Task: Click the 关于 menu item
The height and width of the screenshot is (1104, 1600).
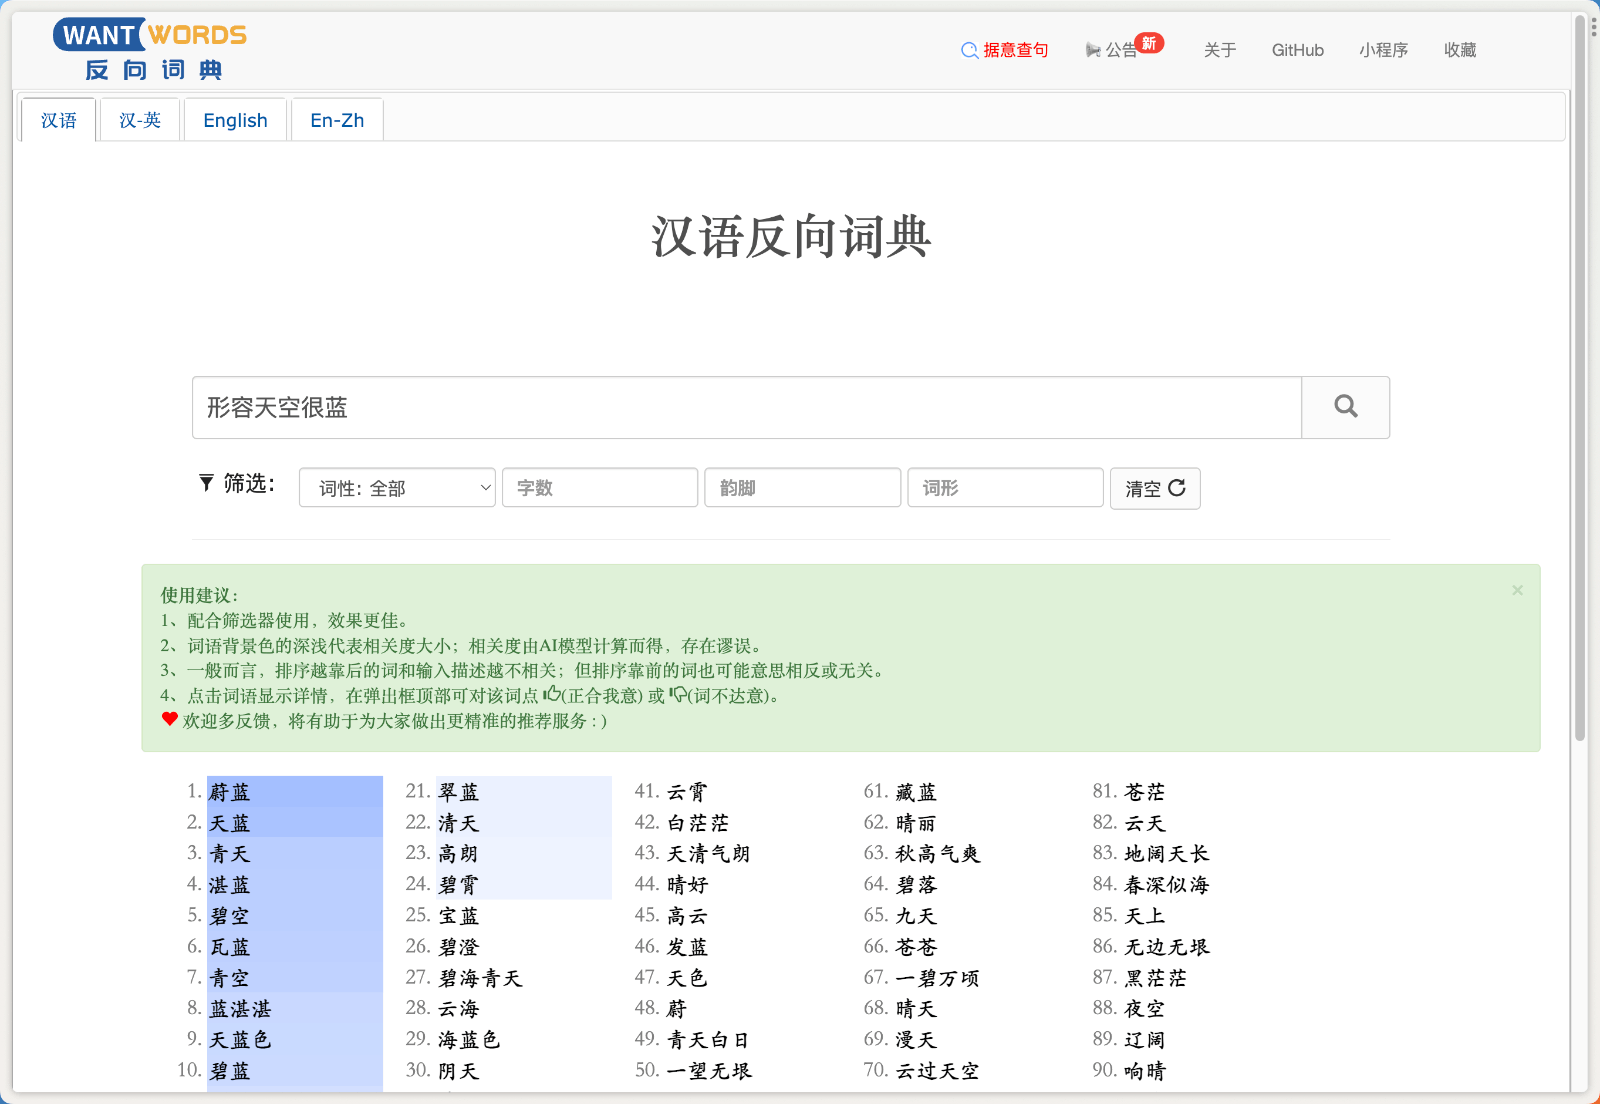Action: (1220, 50)
